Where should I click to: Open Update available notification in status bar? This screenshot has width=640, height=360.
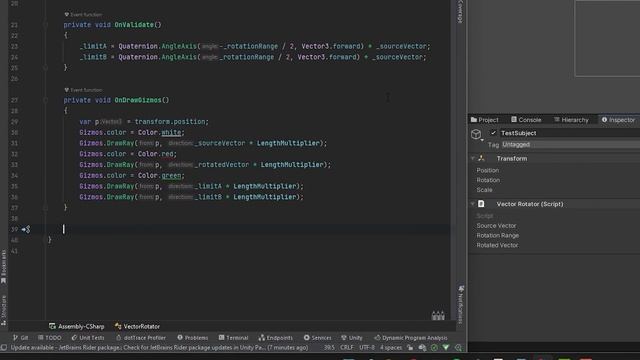159,348
